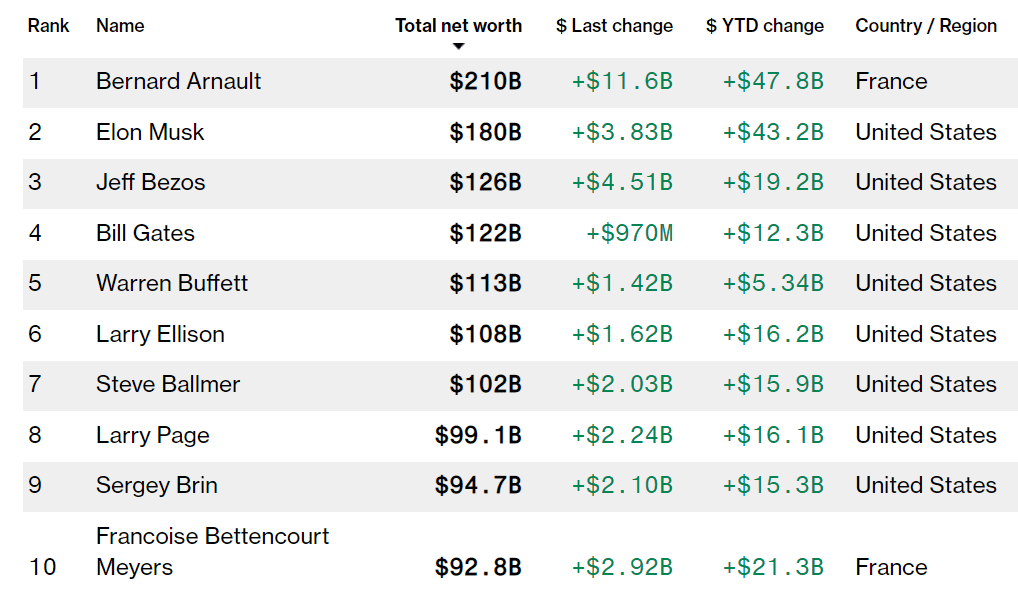Open Francoise Bettencourt Meyers's profile link
1018x593 pixels.
coord(213,551)
